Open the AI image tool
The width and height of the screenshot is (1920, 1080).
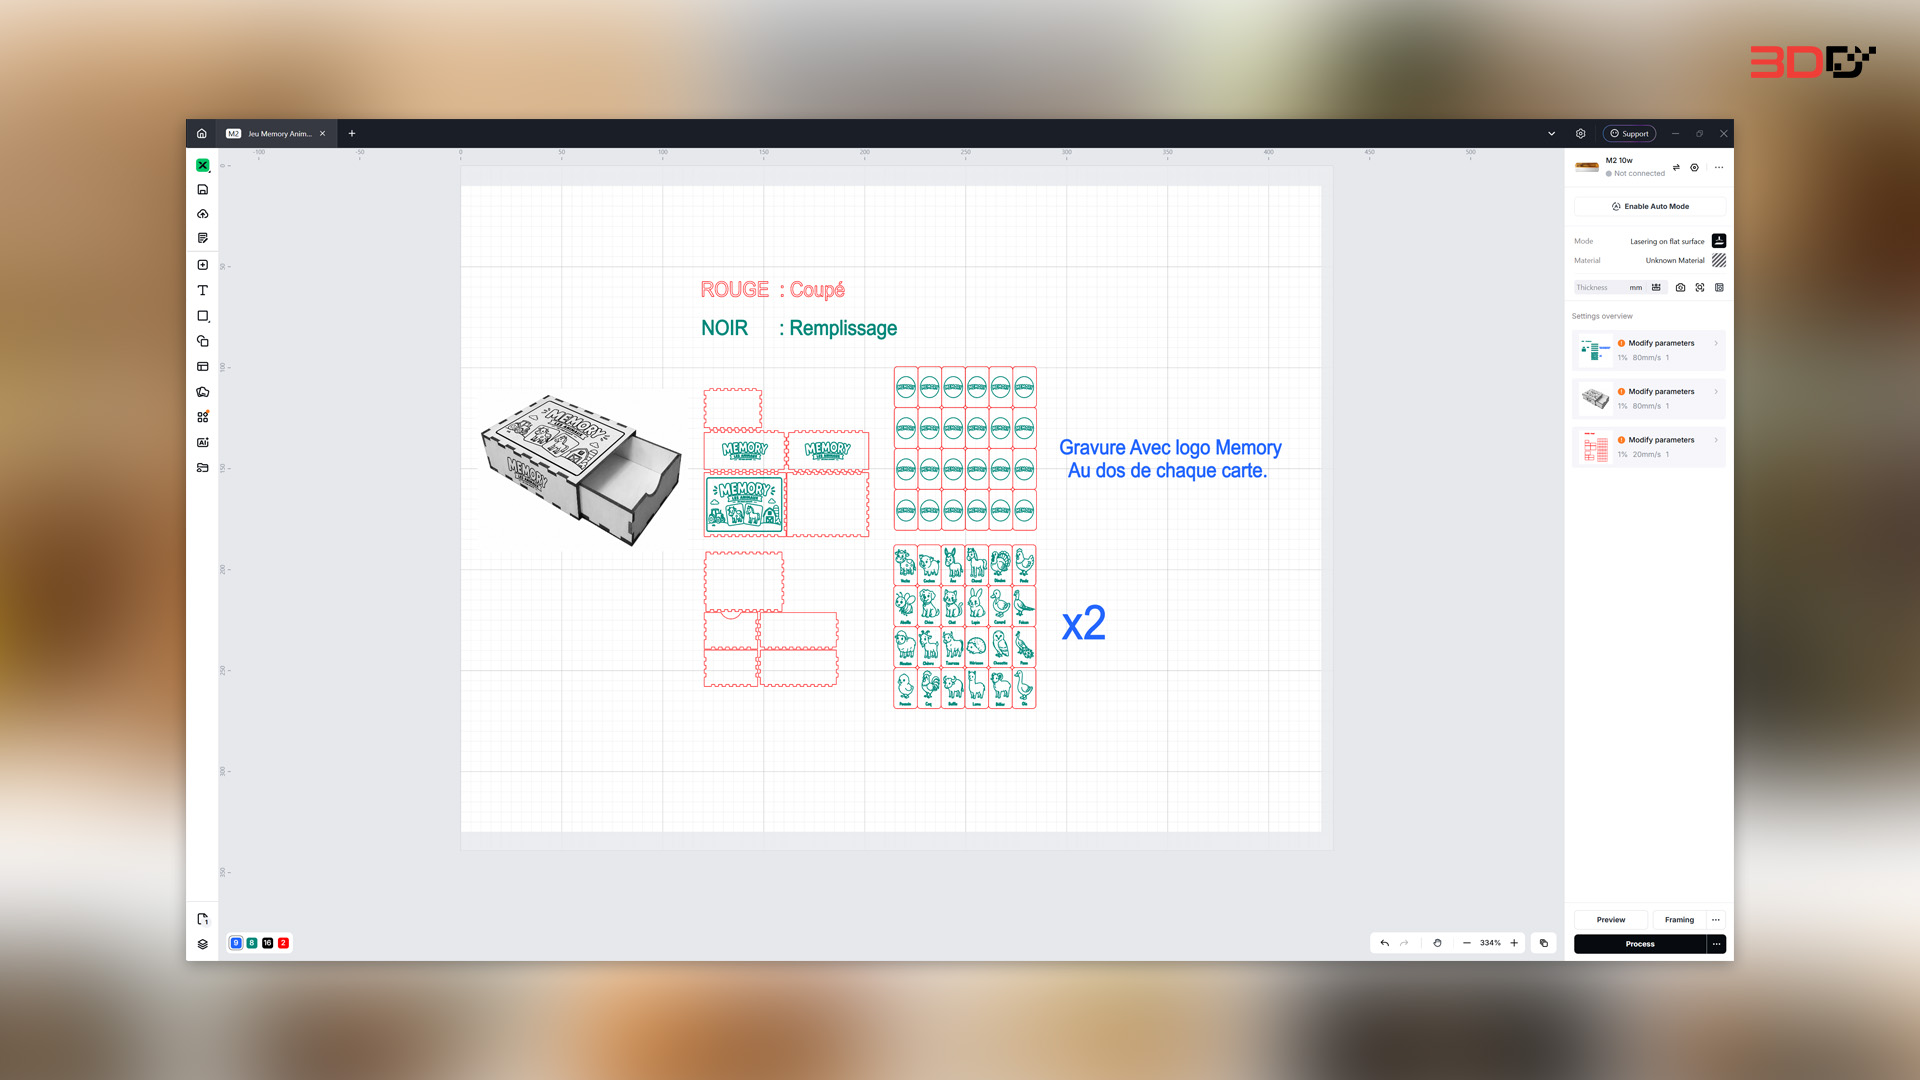(203, 442)
